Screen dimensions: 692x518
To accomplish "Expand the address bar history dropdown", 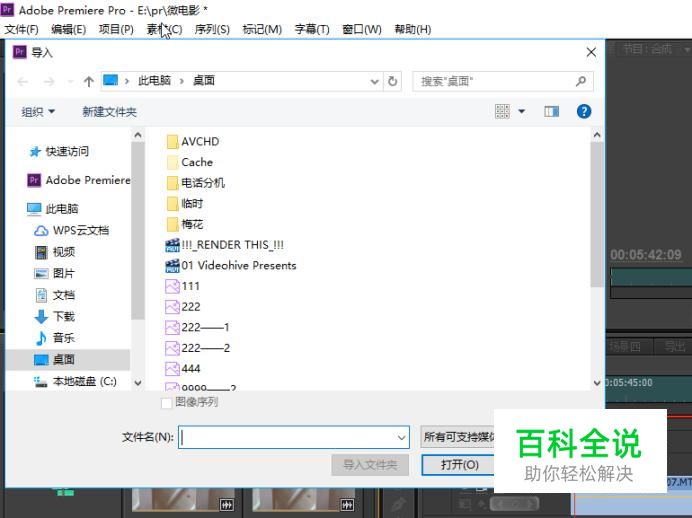I will point(374,82).
